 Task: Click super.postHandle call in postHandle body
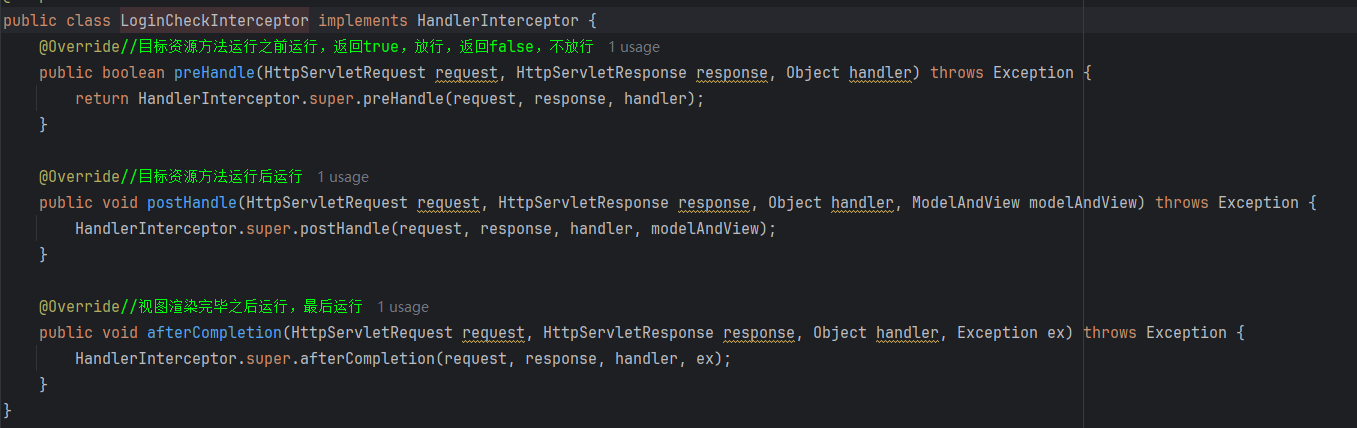322,229
